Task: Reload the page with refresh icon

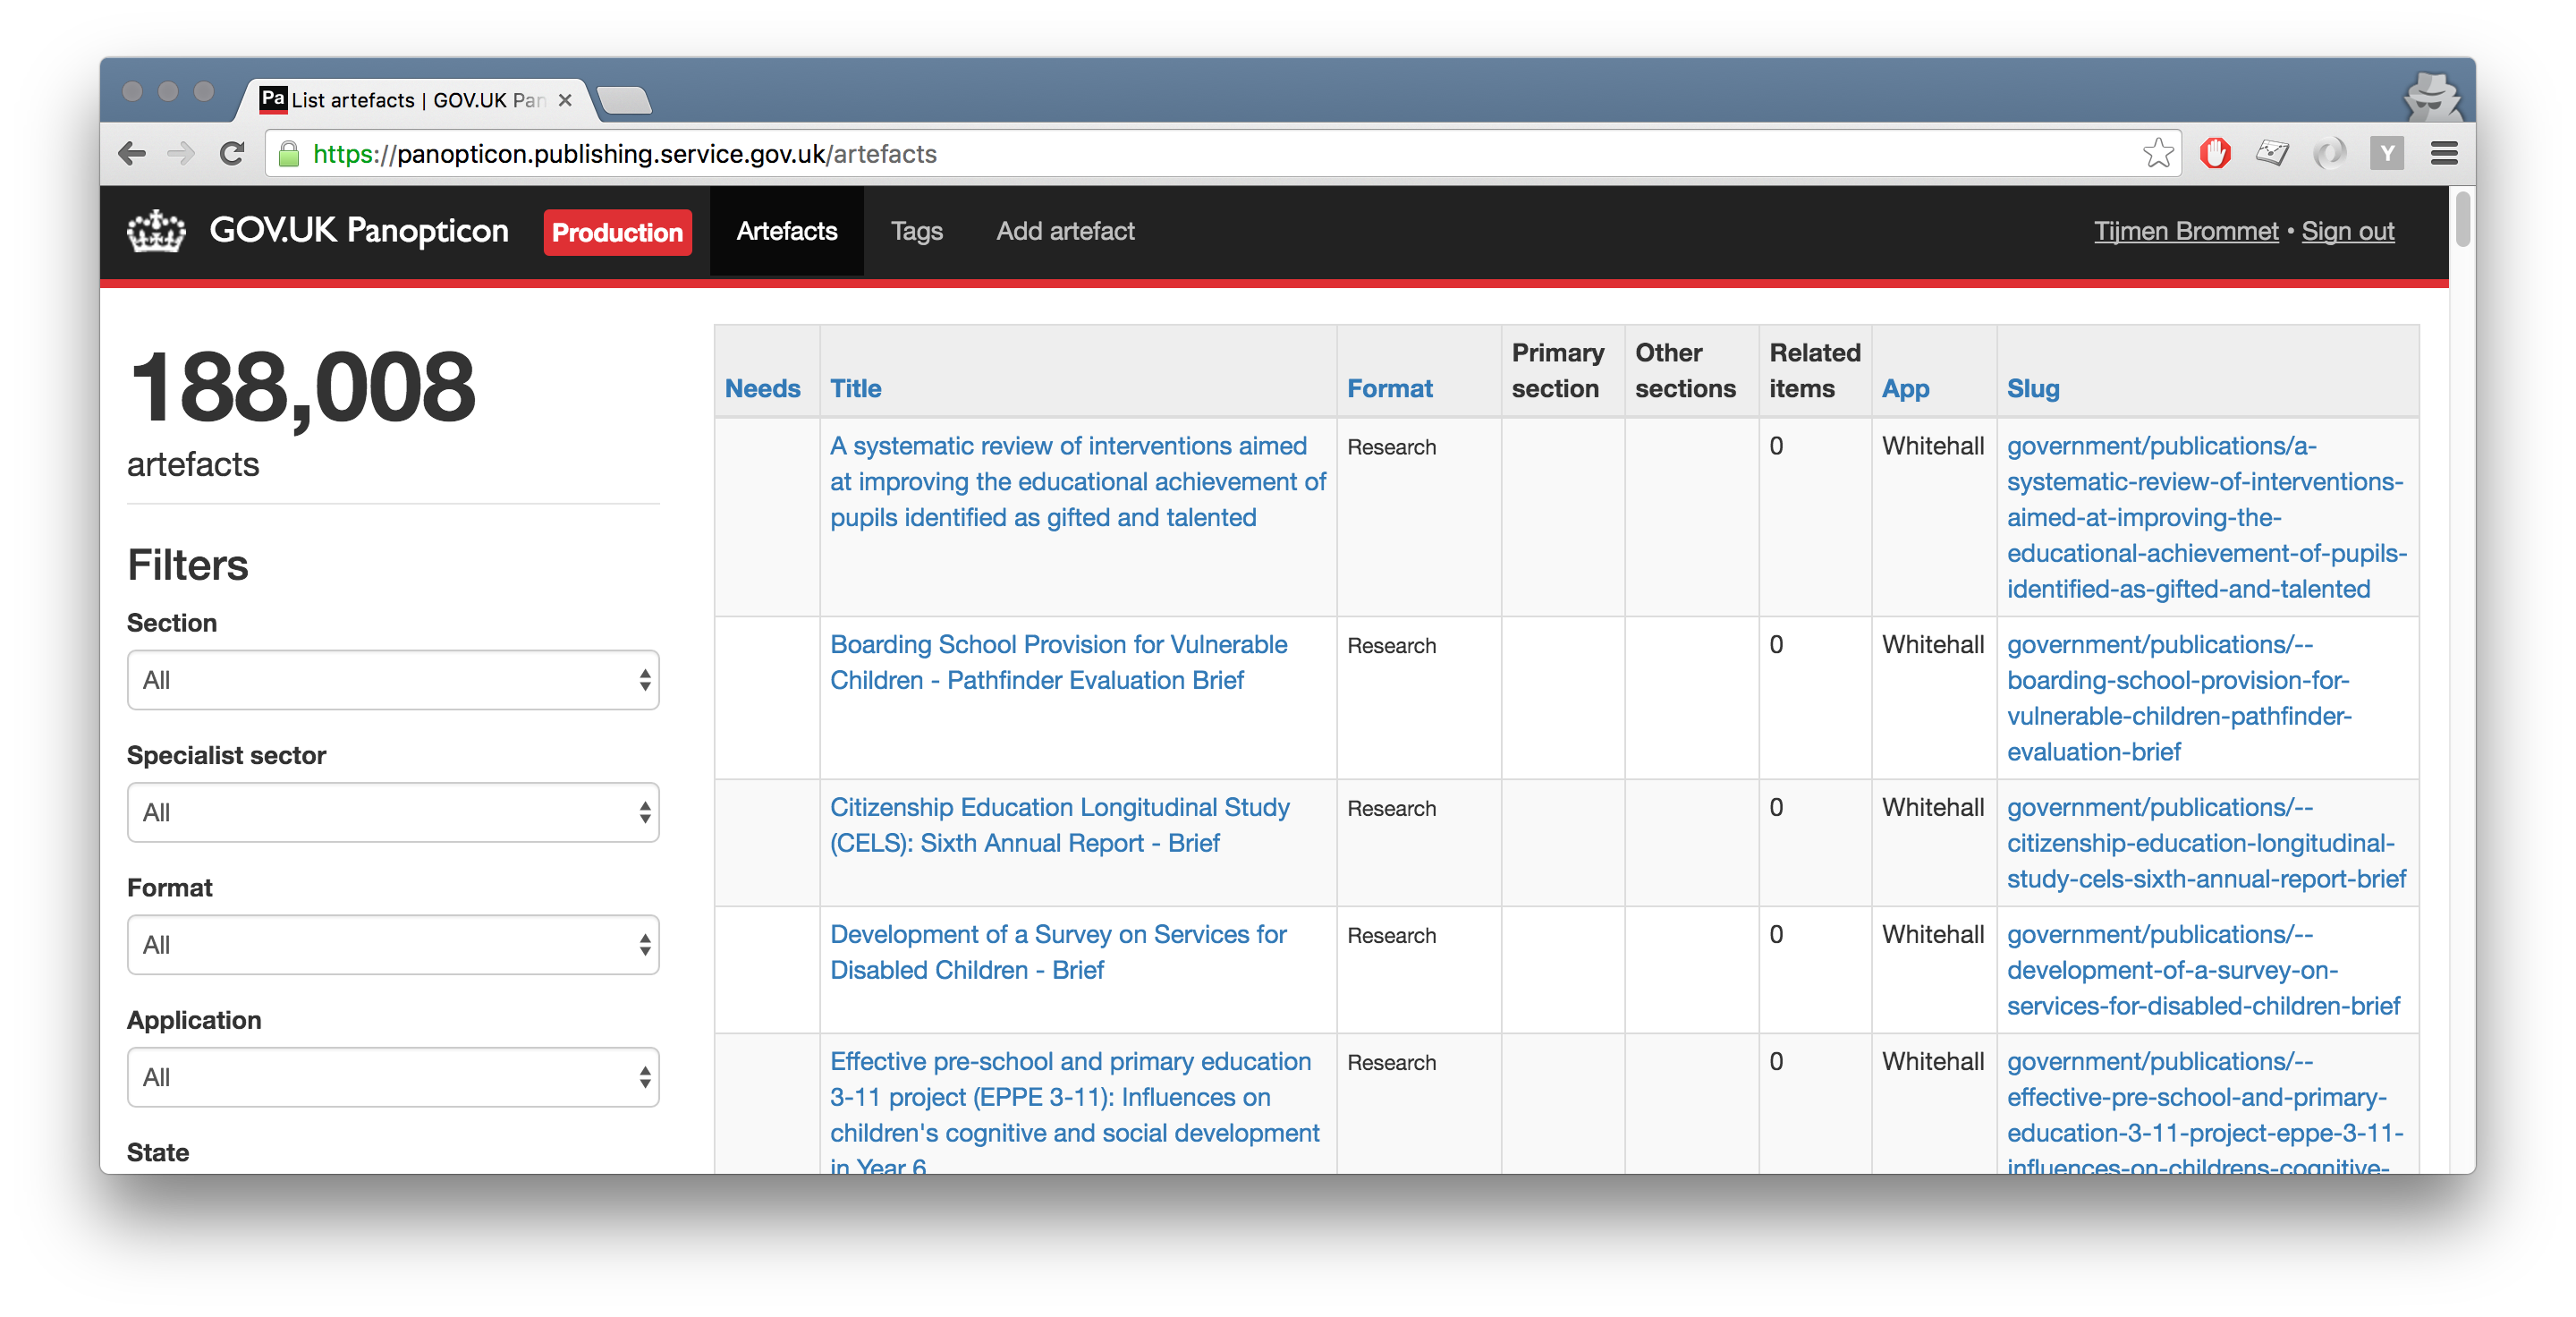Action: (232, 154)
